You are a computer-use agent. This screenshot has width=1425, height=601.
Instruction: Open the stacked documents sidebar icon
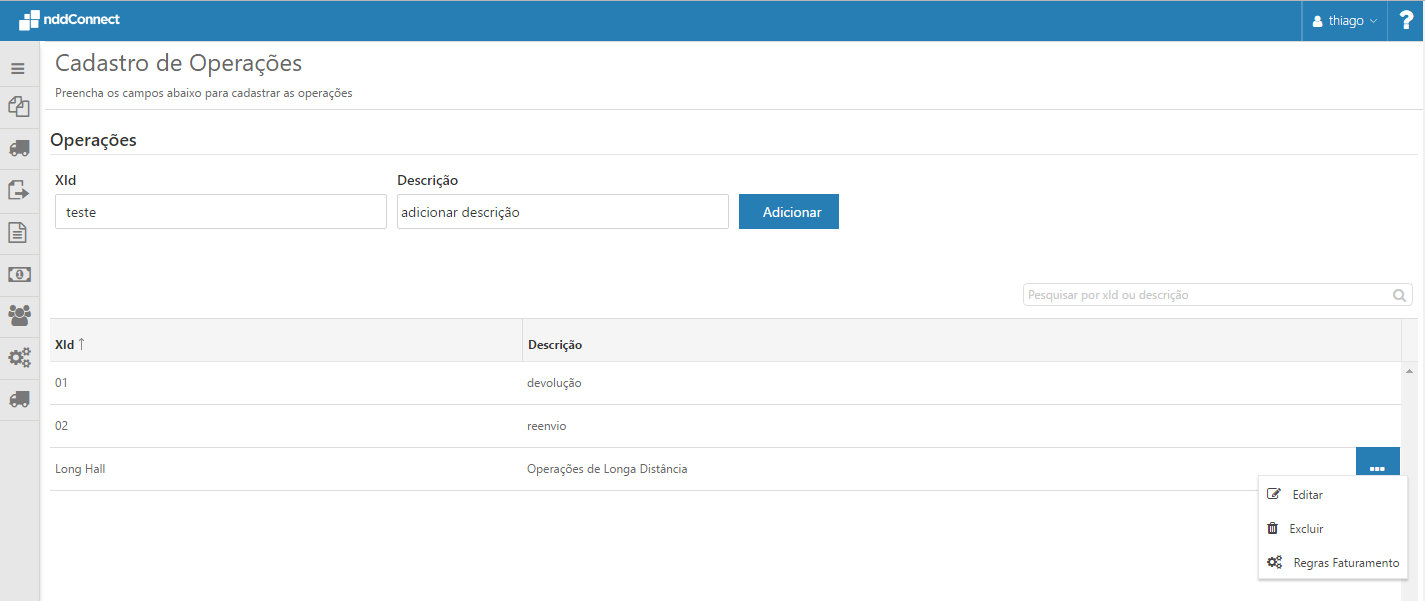click(x=18, y=106)
